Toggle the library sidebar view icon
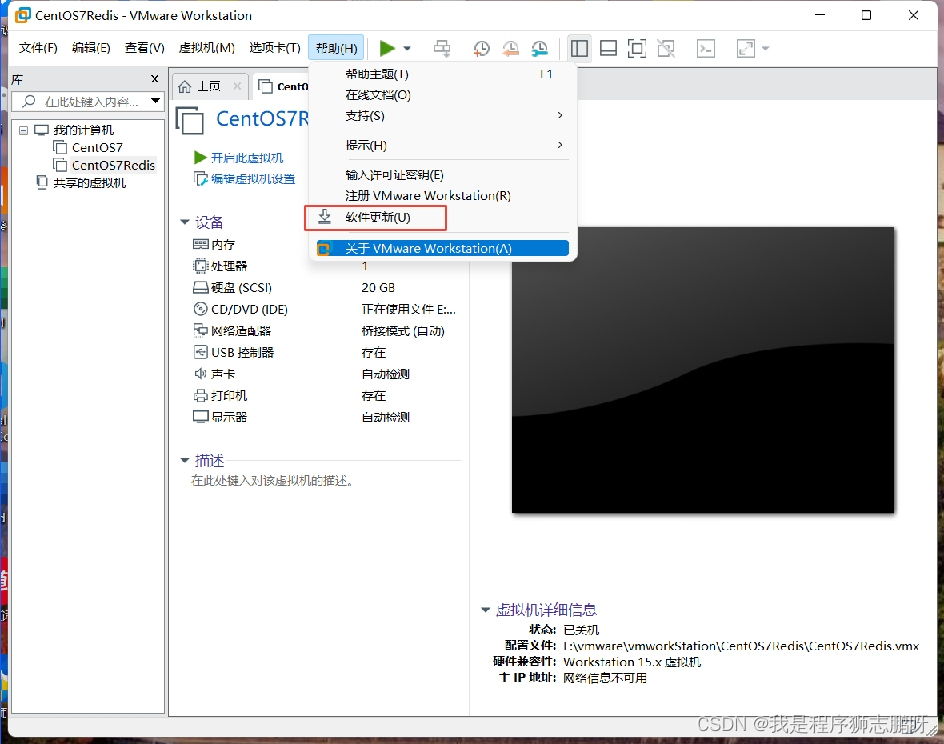 [x=579, y=48]
